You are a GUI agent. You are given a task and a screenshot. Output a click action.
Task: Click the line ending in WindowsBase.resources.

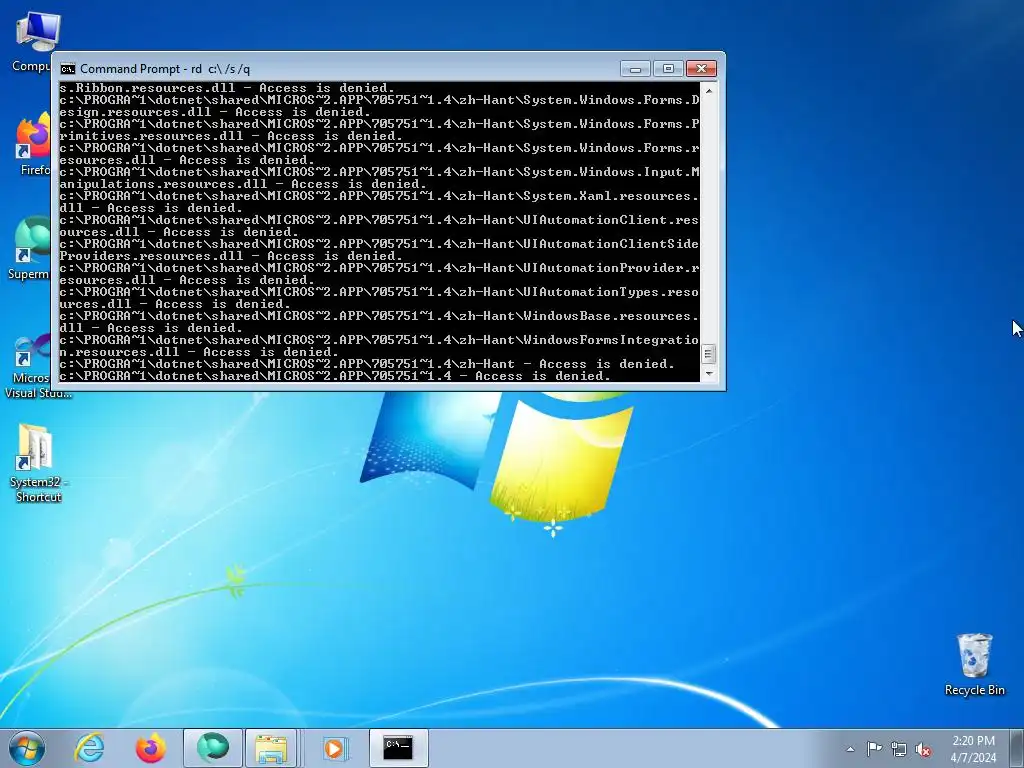(379, 315)
